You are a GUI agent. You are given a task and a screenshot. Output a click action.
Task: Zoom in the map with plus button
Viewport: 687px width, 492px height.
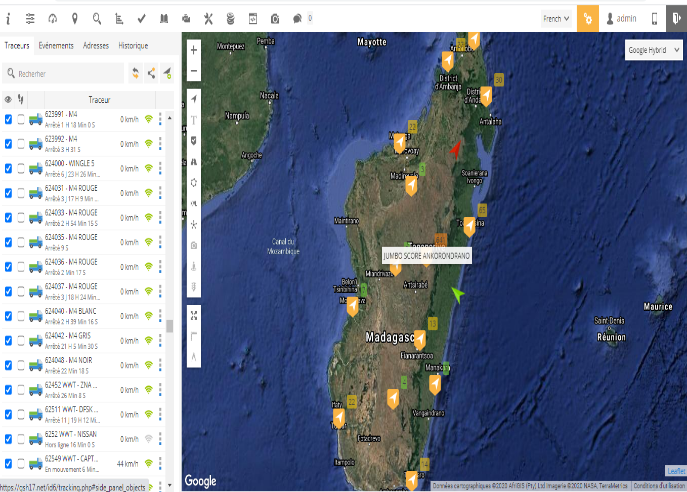tap(194, 49)
